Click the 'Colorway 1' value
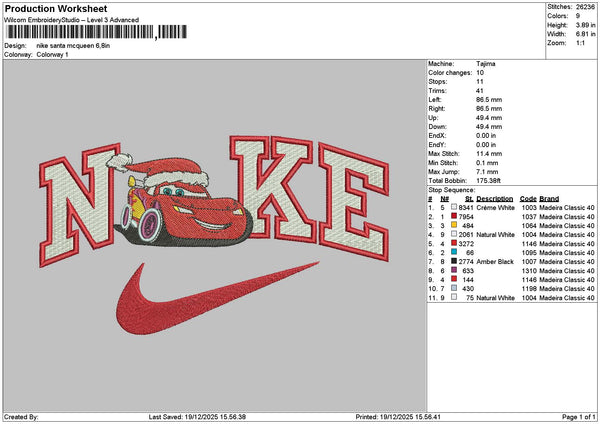Viewport: 600px width, 424px height. (52, 55)
